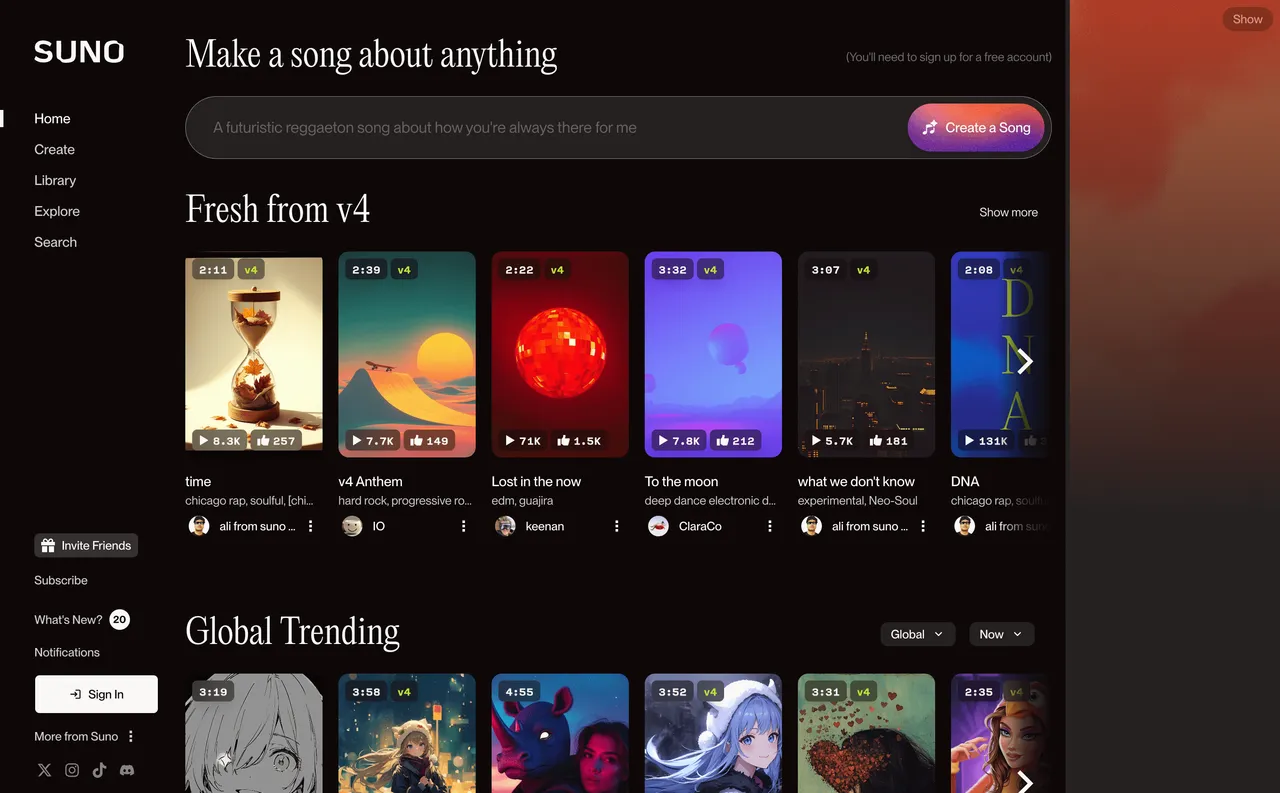Screen dimensions: 1280x793
Task: Show more songs from Fresh from v4
Action: click(1008, 212)
